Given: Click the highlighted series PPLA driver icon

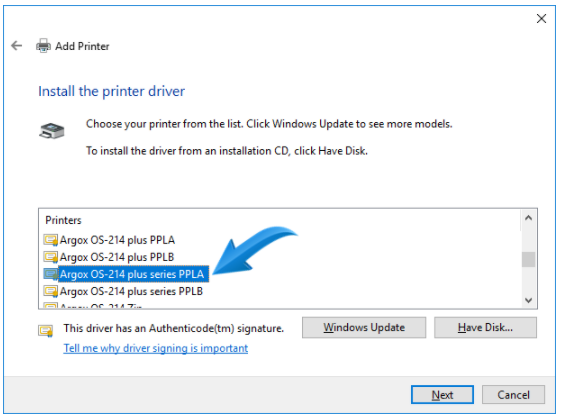Looking at the screenshot, I should click(50, 274).
